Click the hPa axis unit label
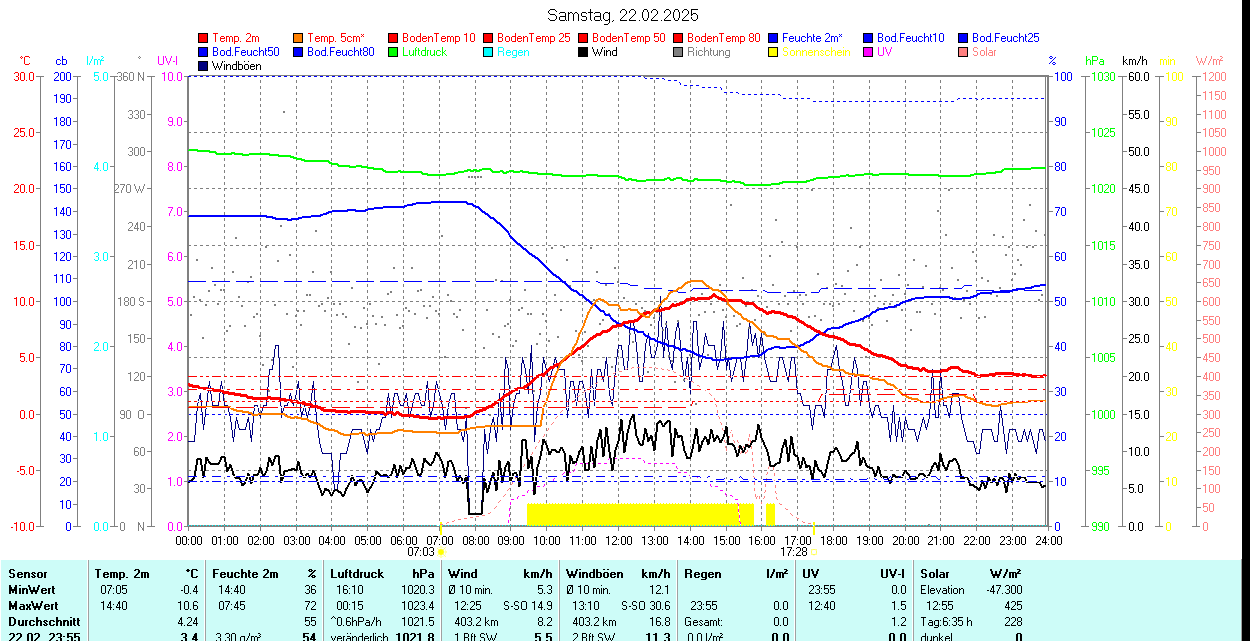Screen dimensions: 1250x641 [1097, 61]
